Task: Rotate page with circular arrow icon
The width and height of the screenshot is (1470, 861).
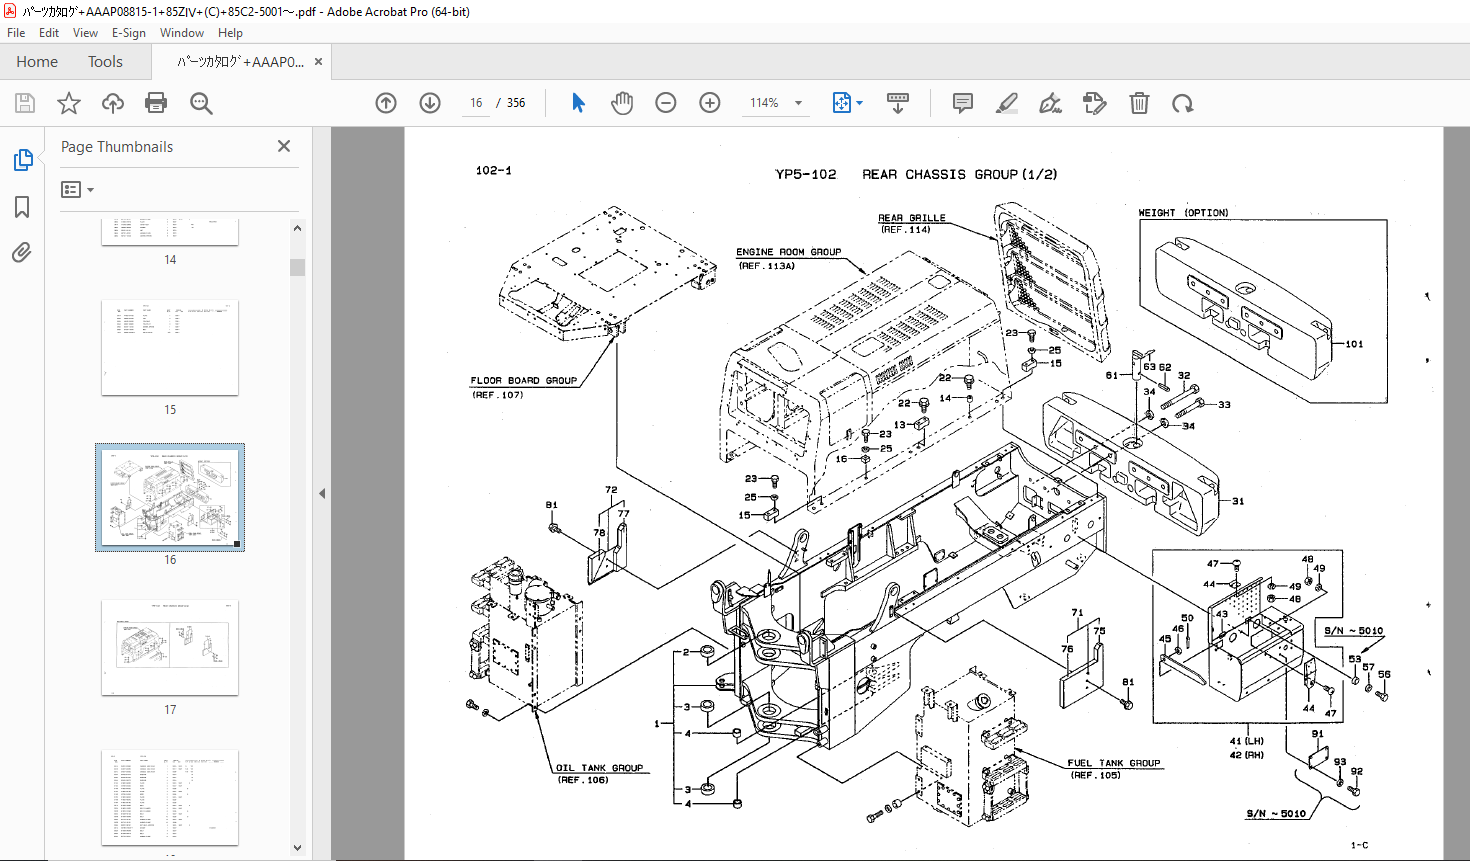Action: pos(1183,103)
